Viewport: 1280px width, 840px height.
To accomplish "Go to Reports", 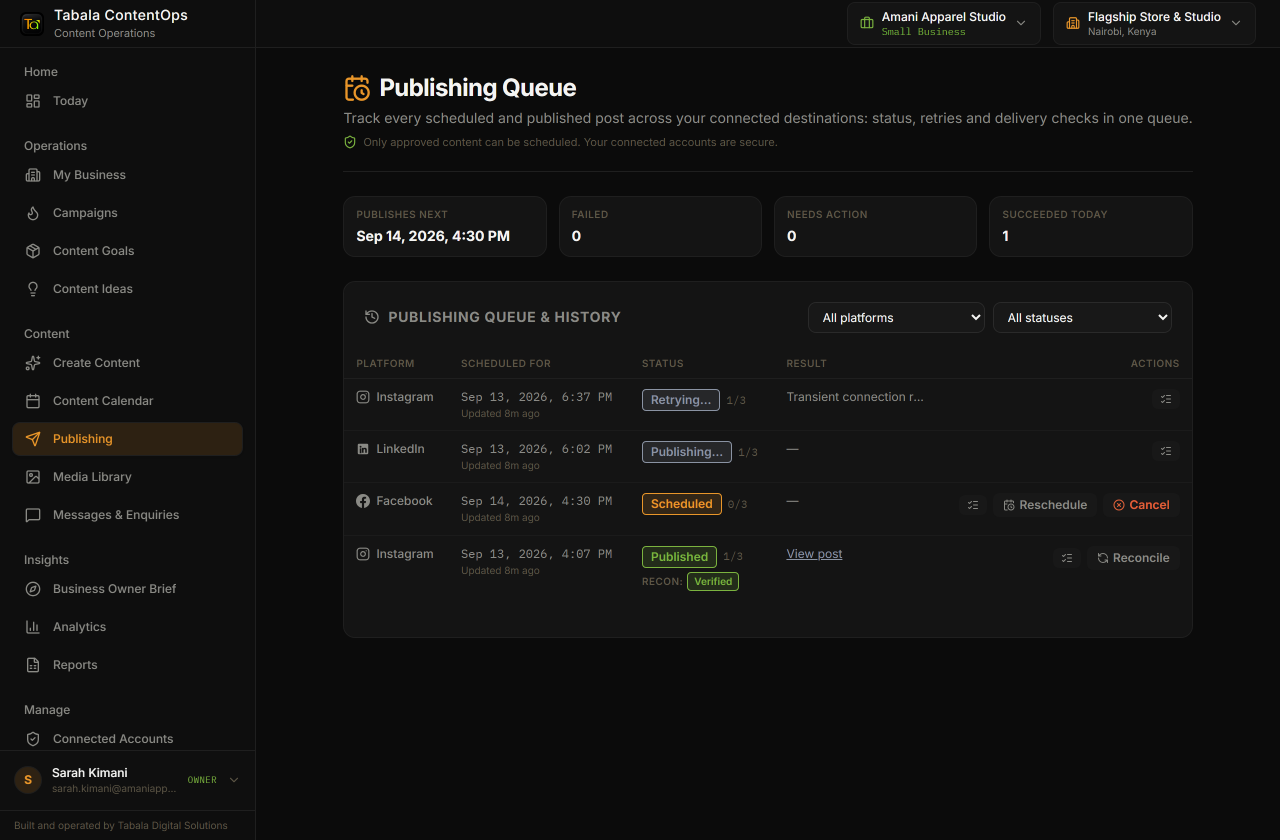I will pyautogui.click(x=127, y=665).
